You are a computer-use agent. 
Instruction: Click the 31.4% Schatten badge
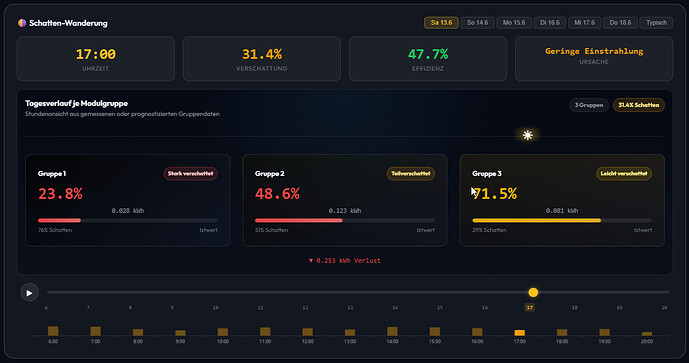pyautogui.click(x=638, y=105)
